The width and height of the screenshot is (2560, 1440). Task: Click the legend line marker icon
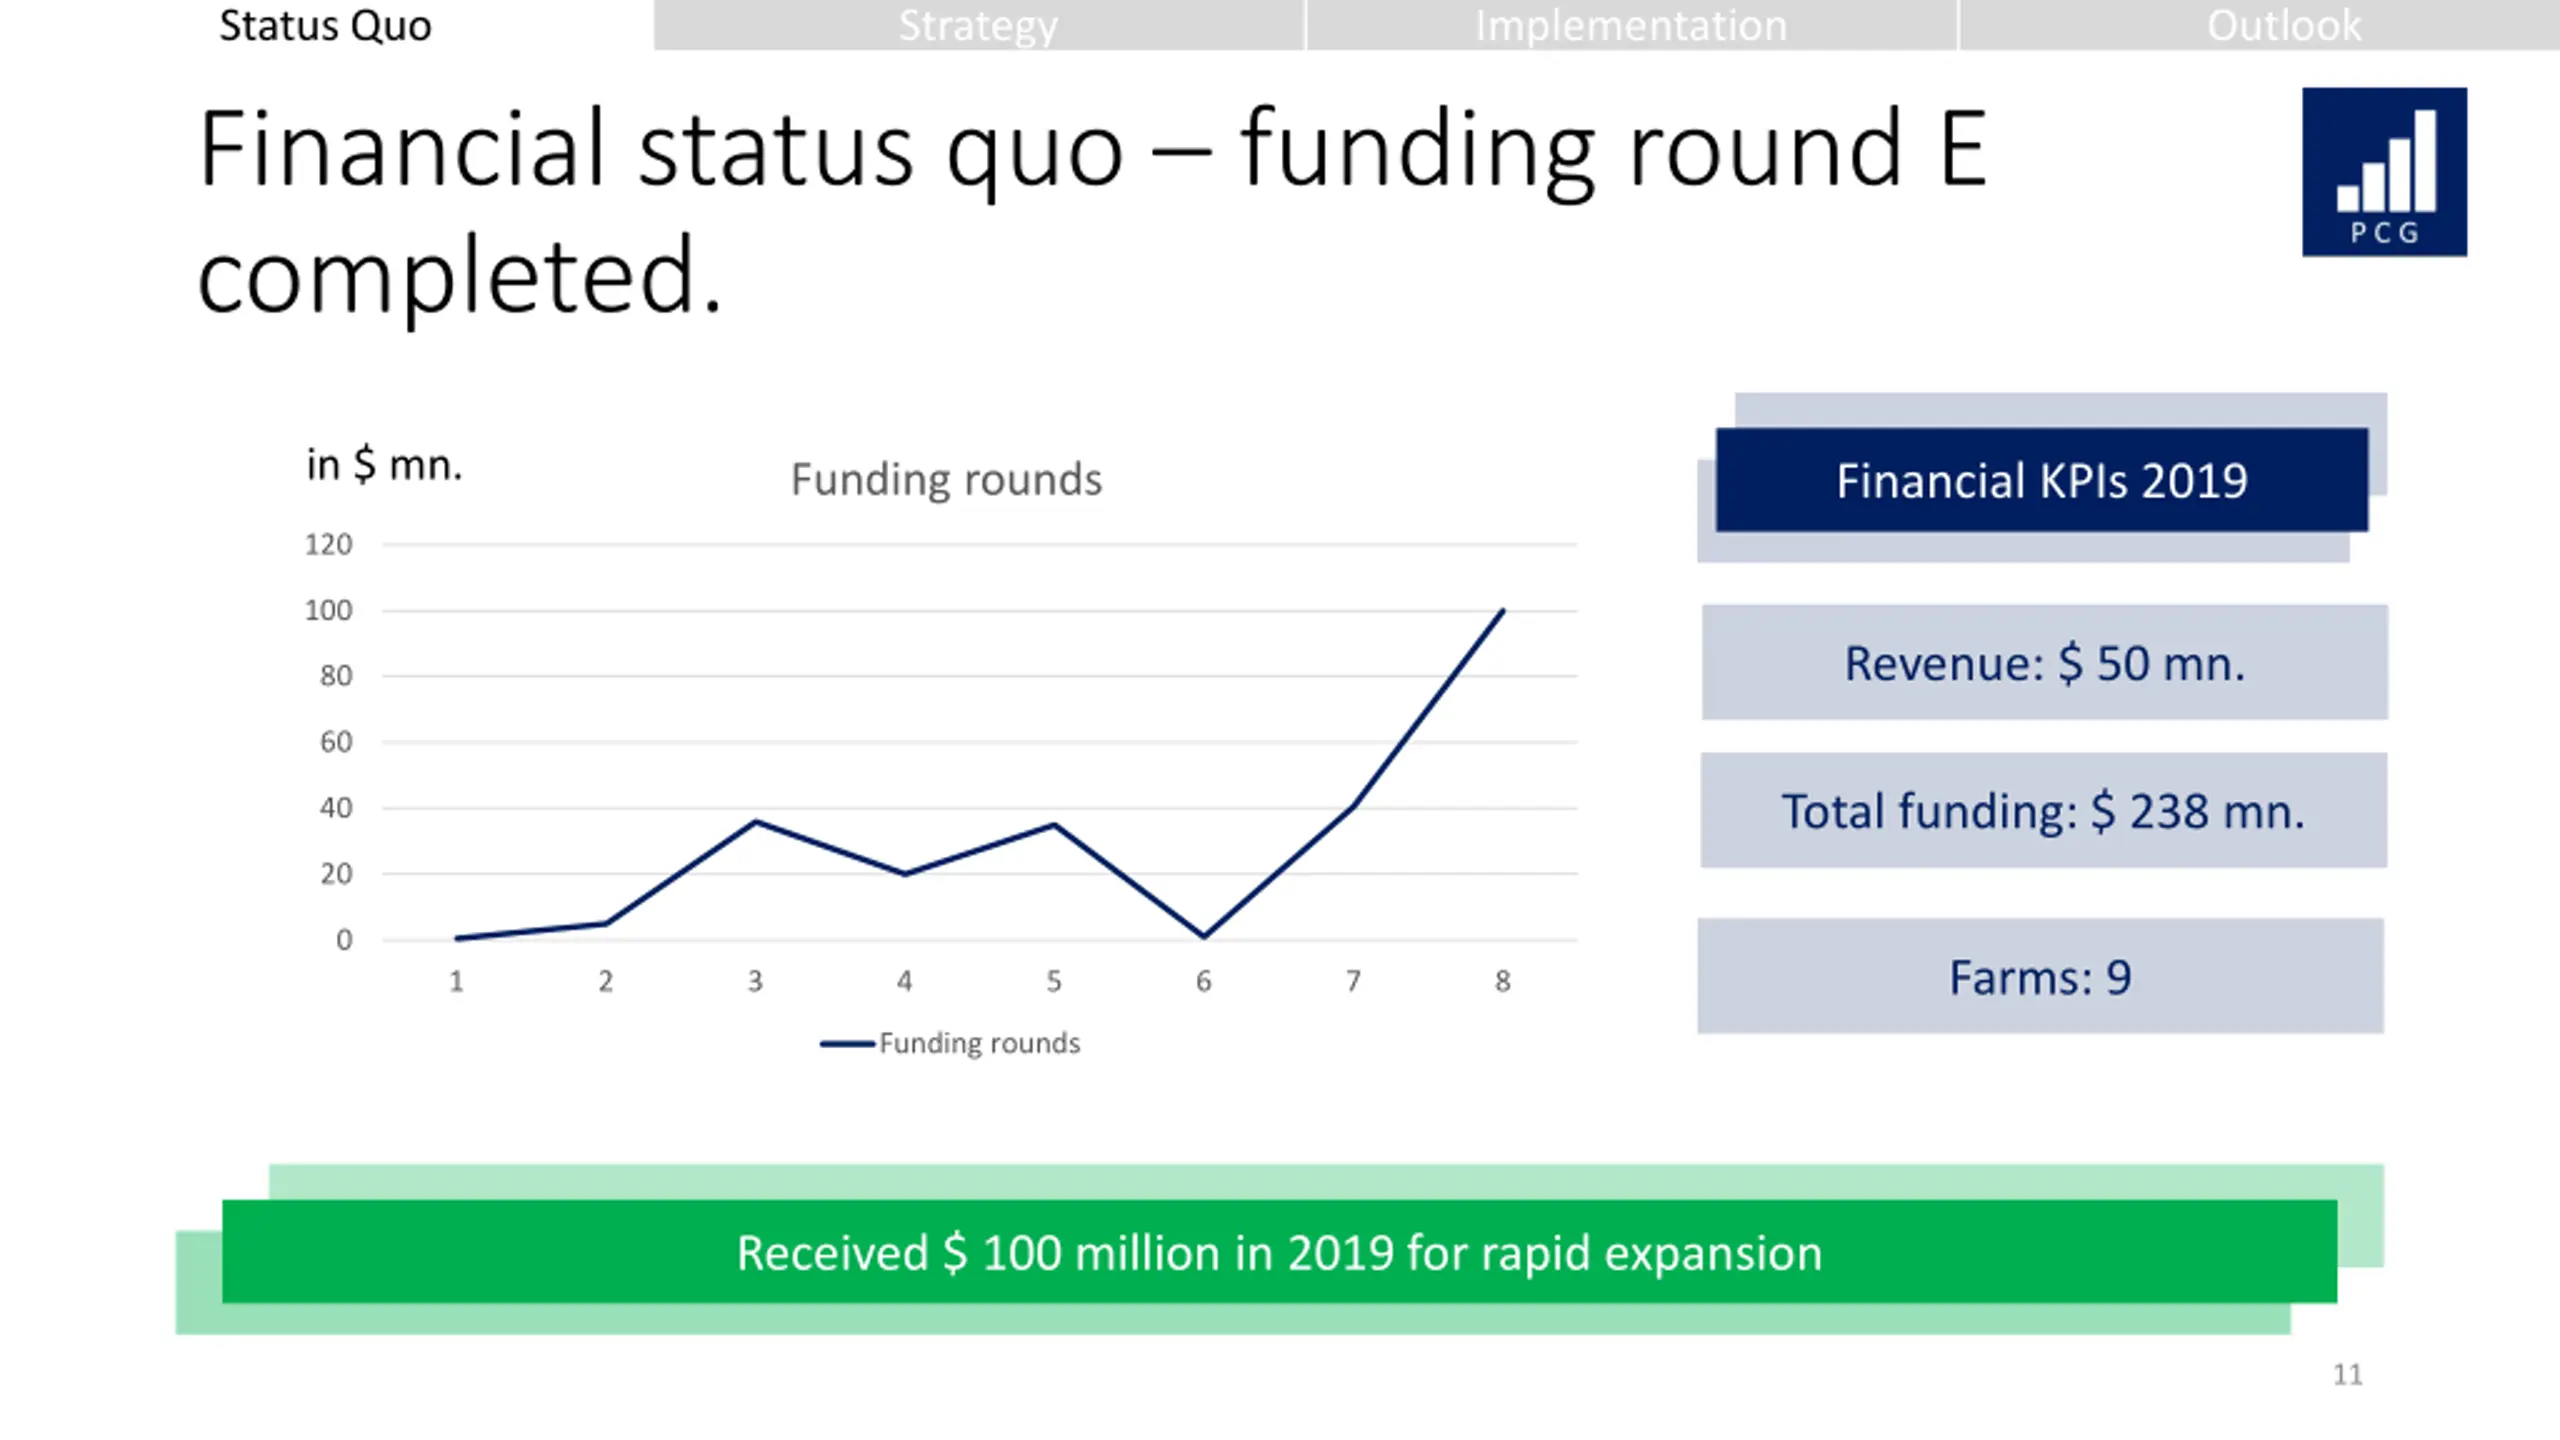(x=847, y=1044)
